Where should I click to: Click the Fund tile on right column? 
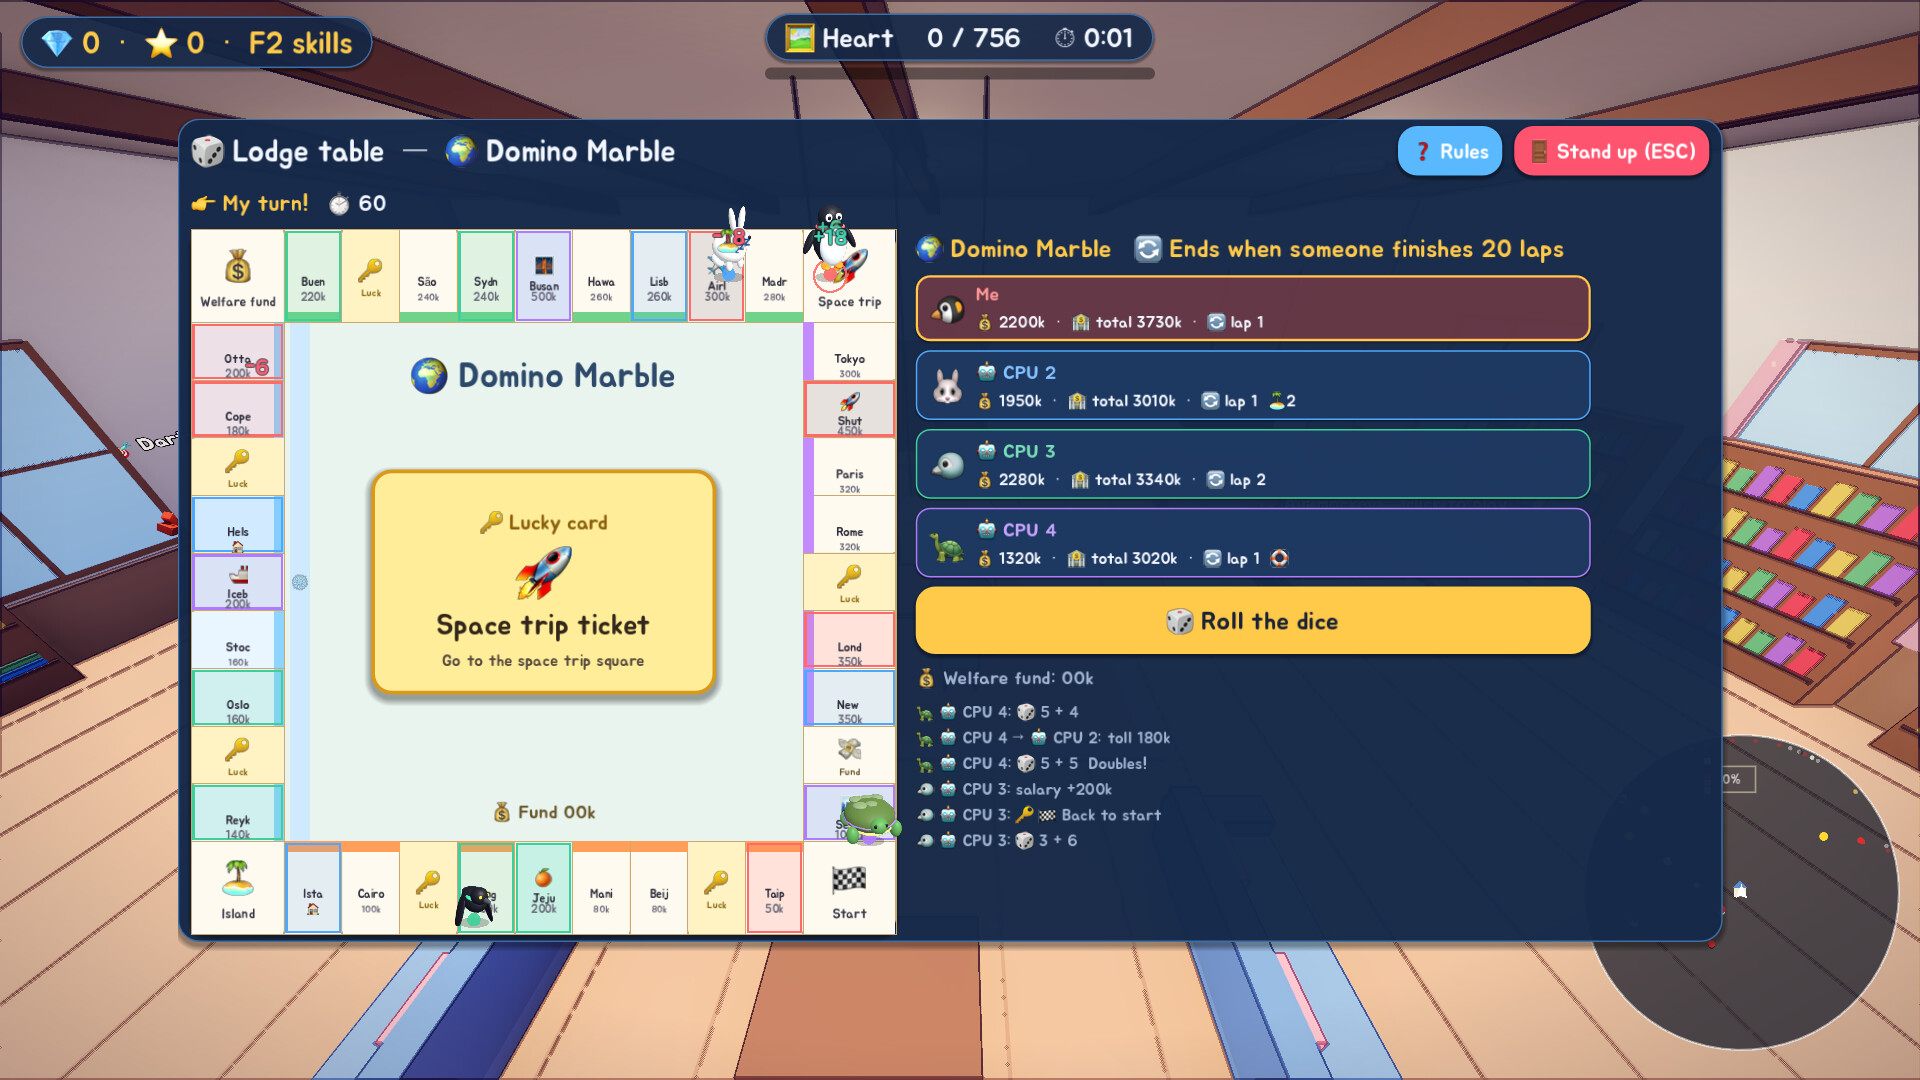click(x=849, y=755)
